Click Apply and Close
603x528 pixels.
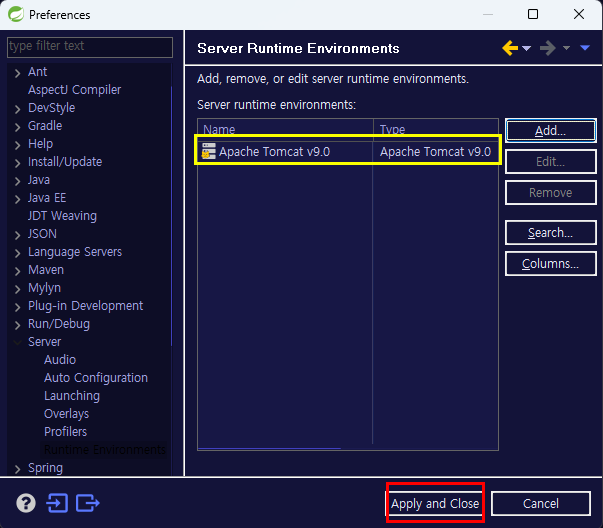[435, 503]
